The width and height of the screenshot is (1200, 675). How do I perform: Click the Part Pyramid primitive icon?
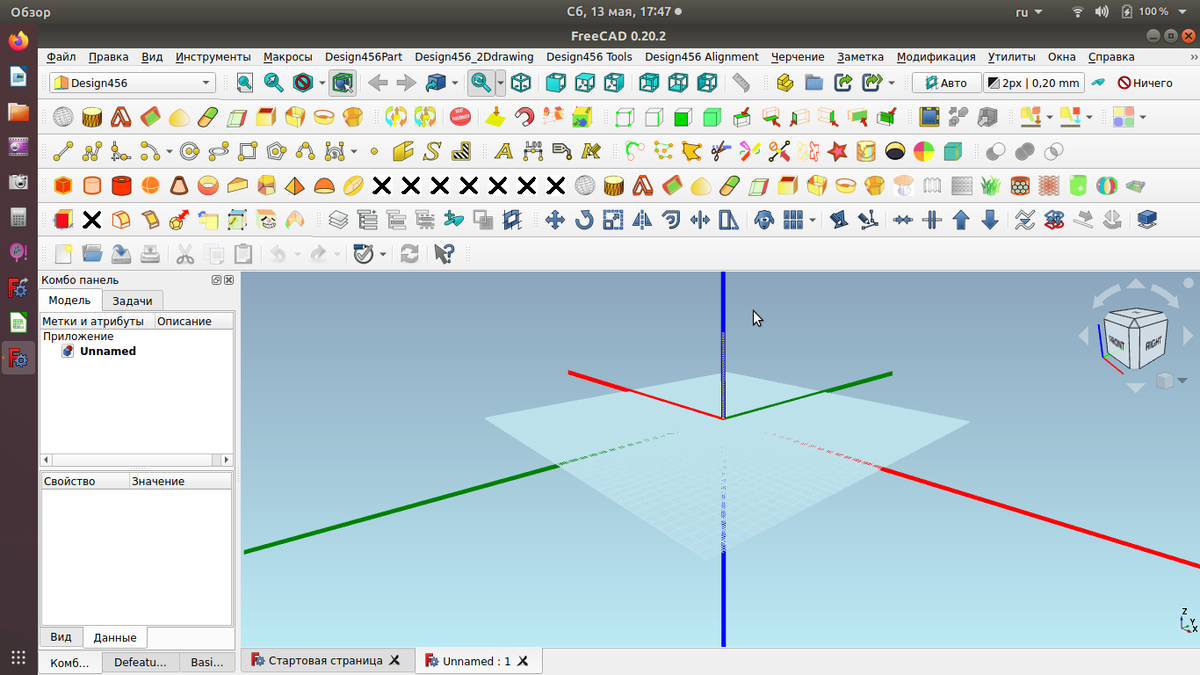(295, 186)
